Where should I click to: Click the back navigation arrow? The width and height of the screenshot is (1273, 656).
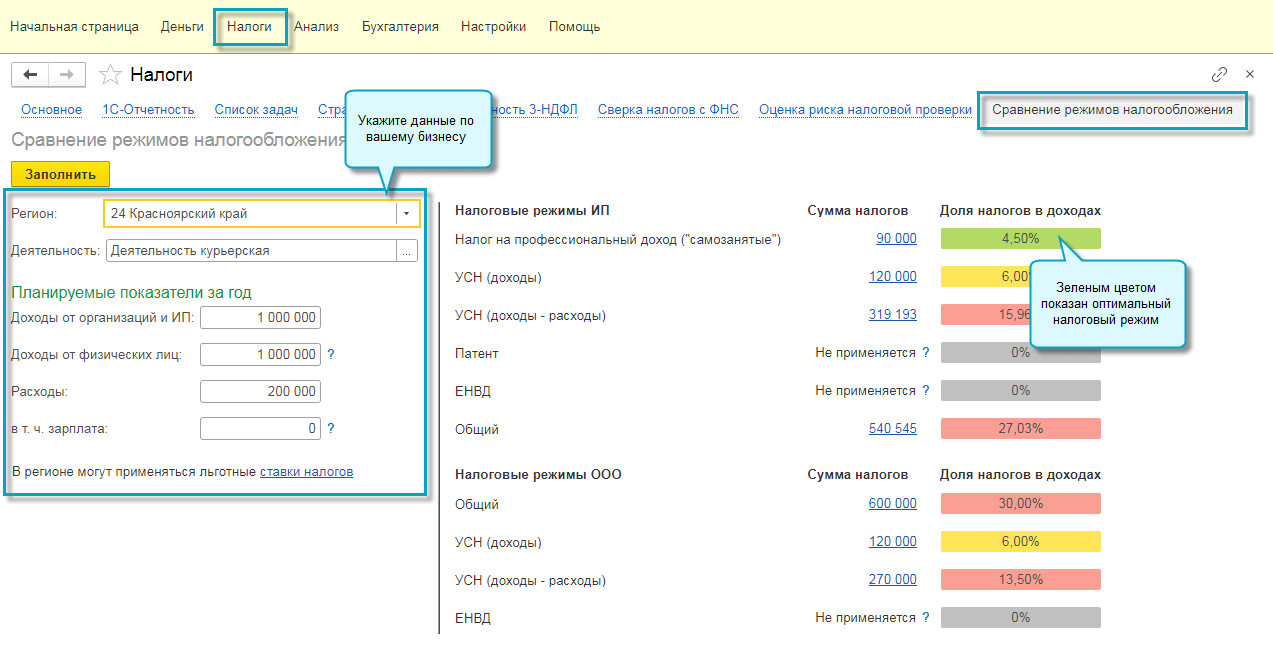[x=30, y=75]
